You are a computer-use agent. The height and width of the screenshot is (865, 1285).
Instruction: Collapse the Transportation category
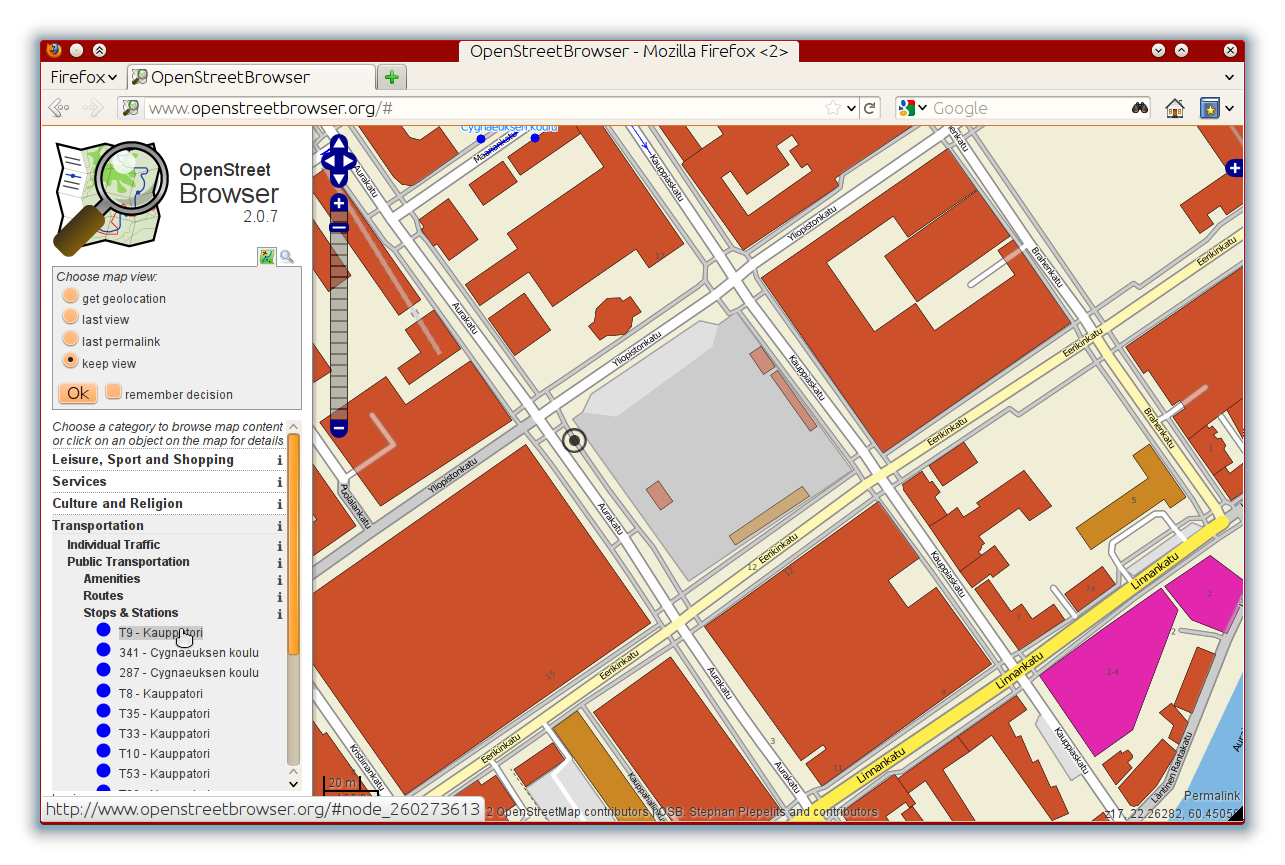(98, 526)
